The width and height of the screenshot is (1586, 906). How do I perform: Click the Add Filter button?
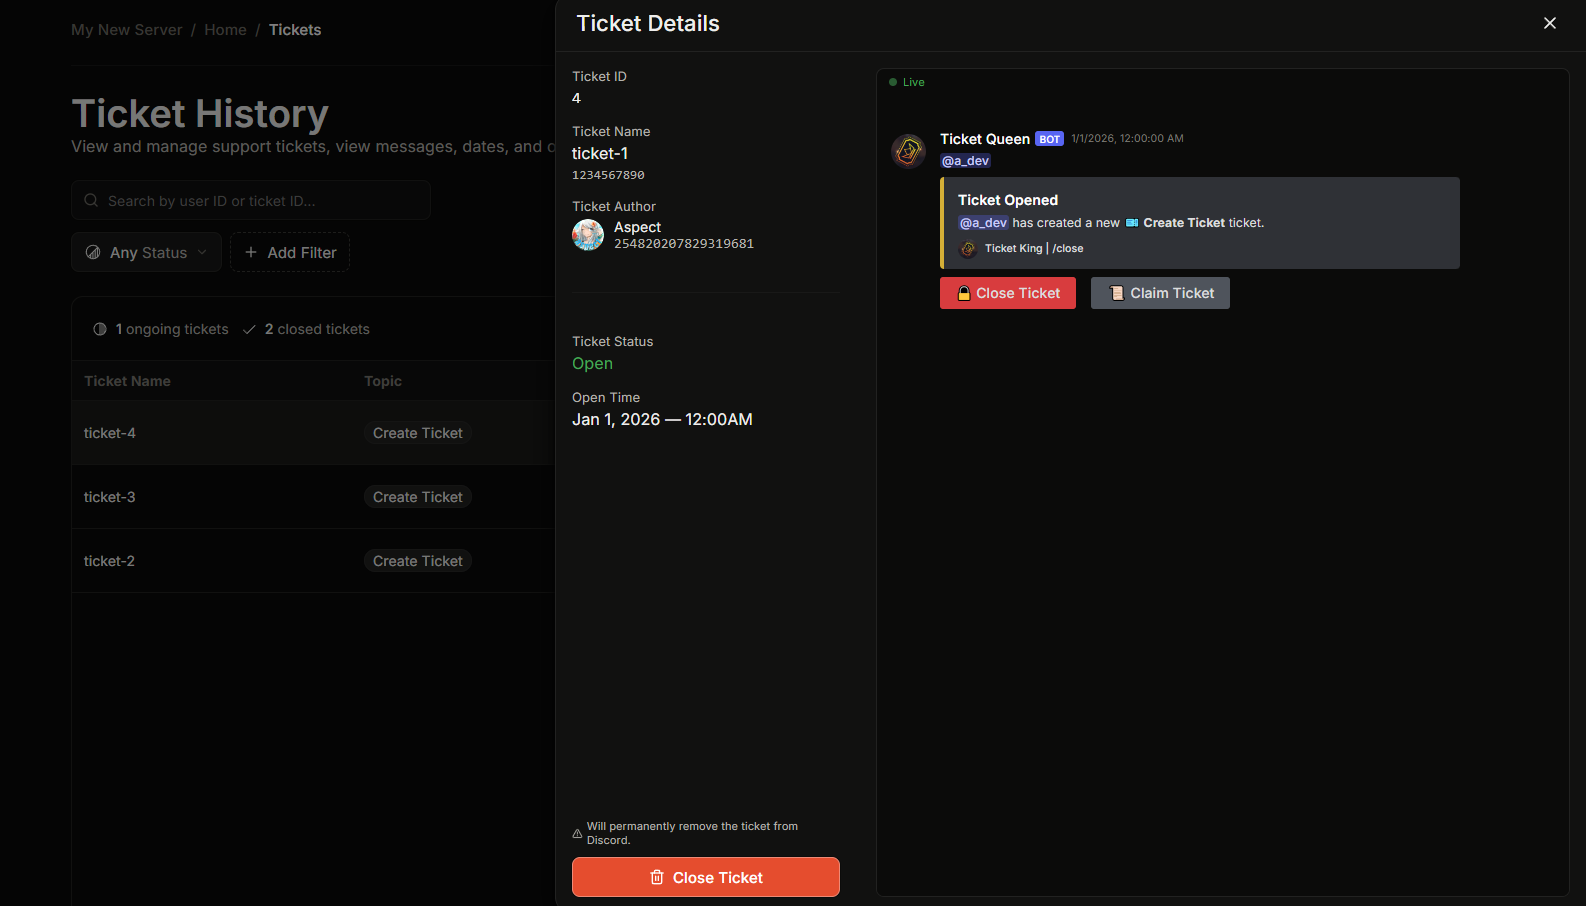[290, 252]
